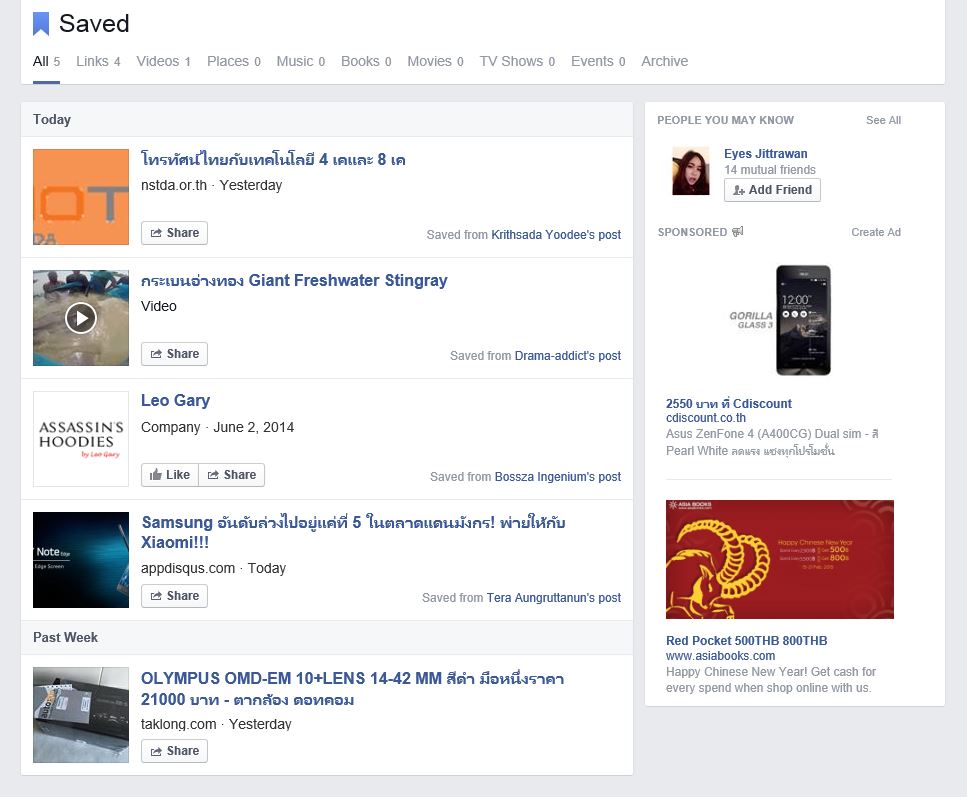Click the Happy Chinese New Year ad description
The width and height of the screenshot is (967, 797).
coord(771,680)
